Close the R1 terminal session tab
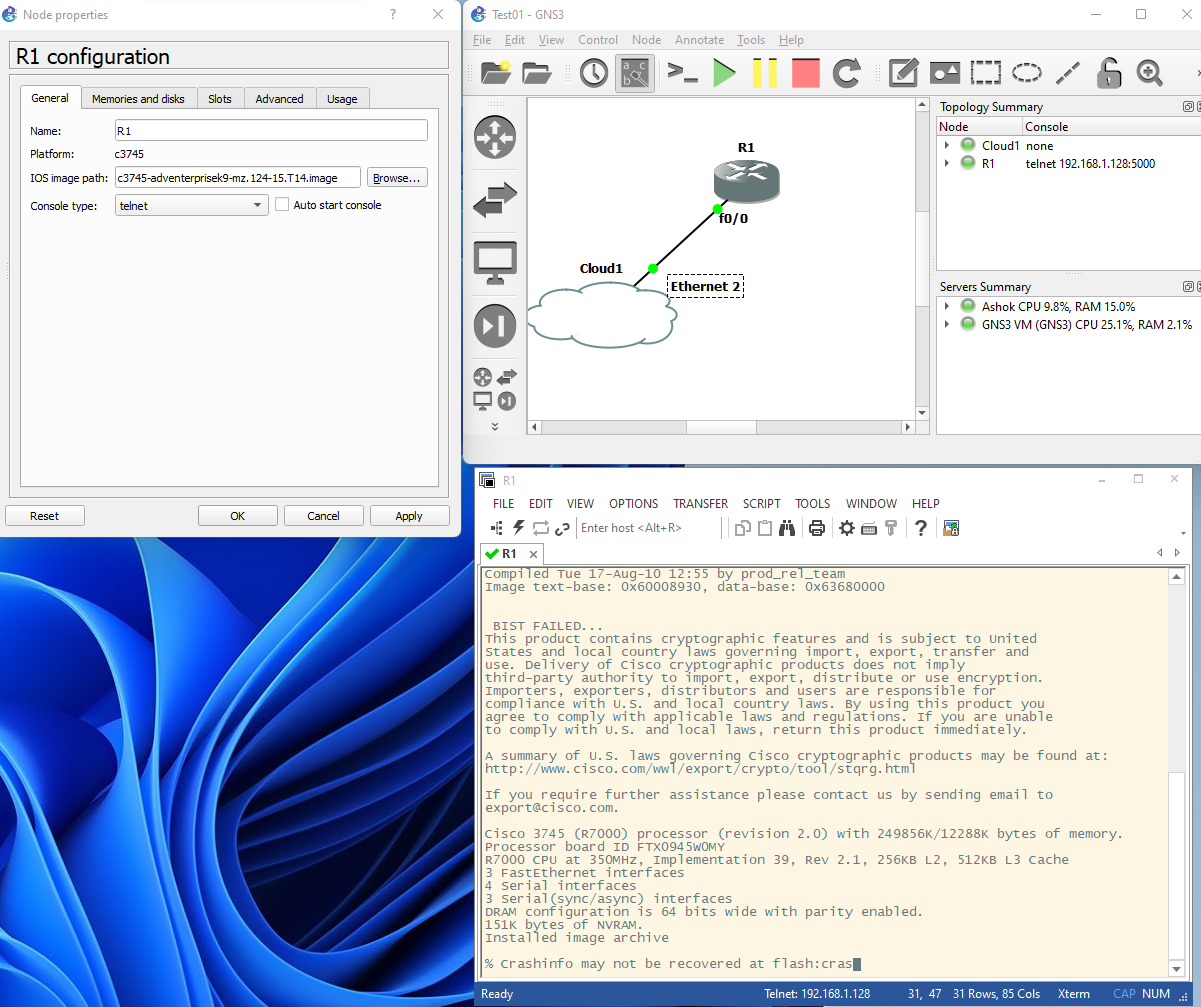This screenshot has height=1007, width=1201. 533,554
